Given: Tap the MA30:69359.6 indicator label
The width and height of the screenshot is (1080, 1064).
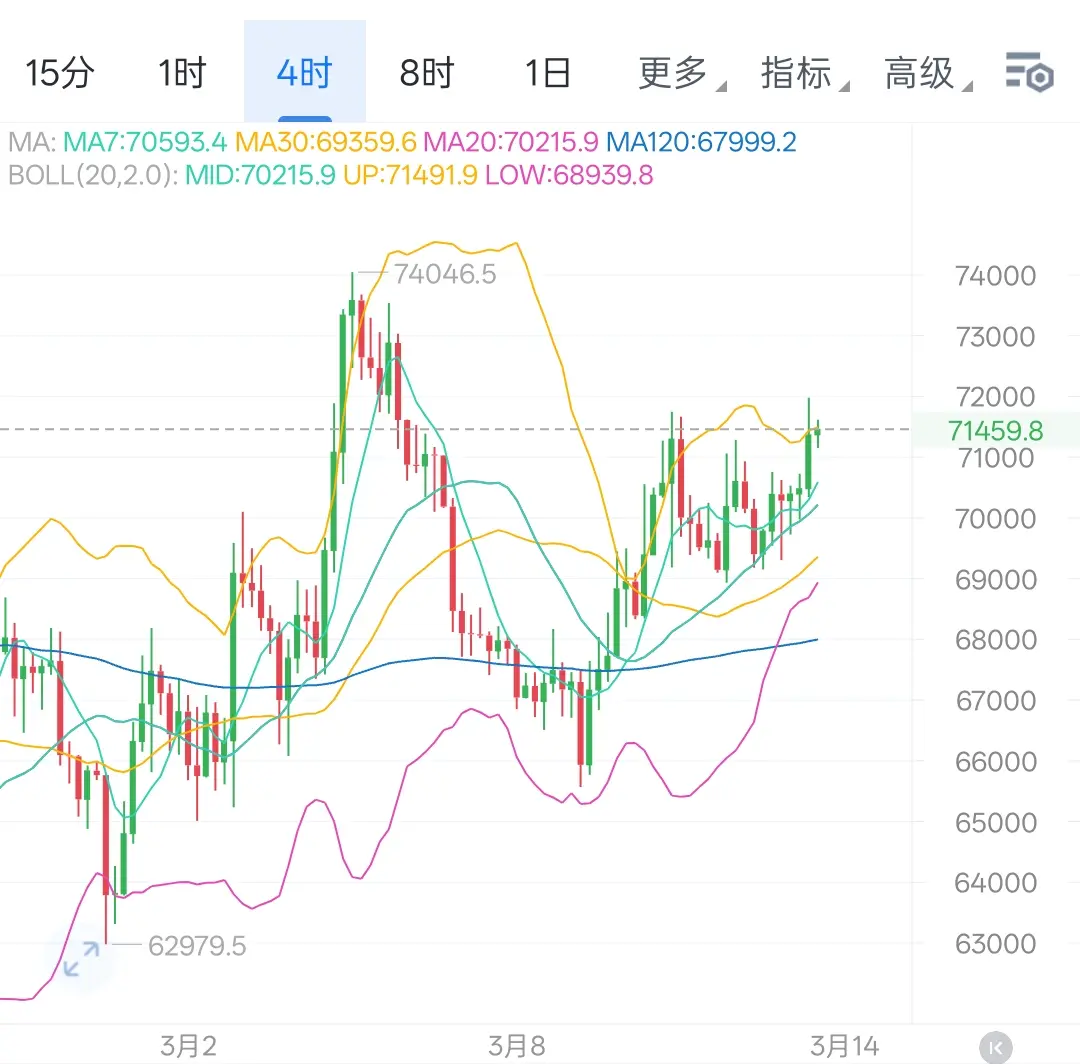Looking at the screenshot, I should click(x=326, y=143).
